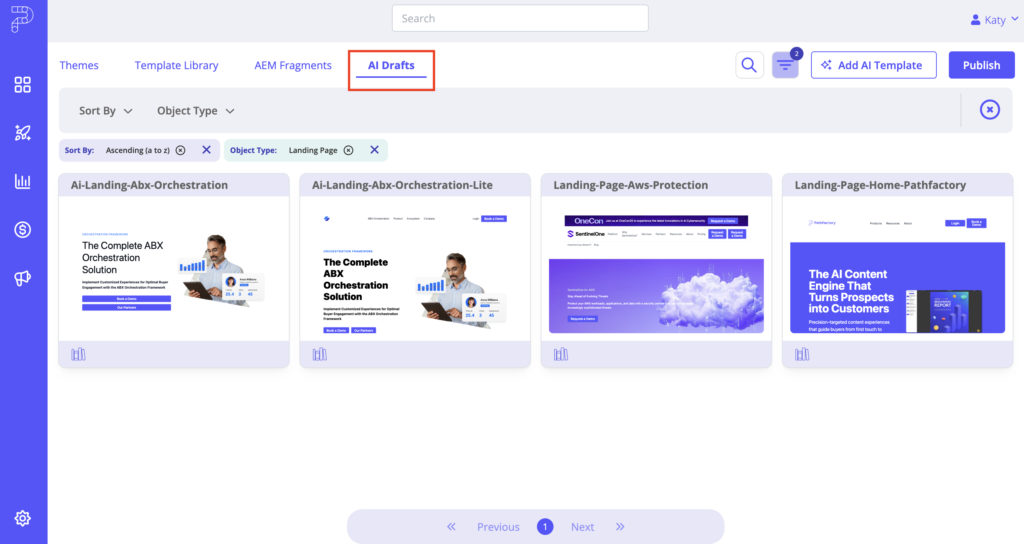The height and width of the screenshot is (544, 1024).
Task: Remove the Ascending (a to z) sort value
Action: point(180,150)
